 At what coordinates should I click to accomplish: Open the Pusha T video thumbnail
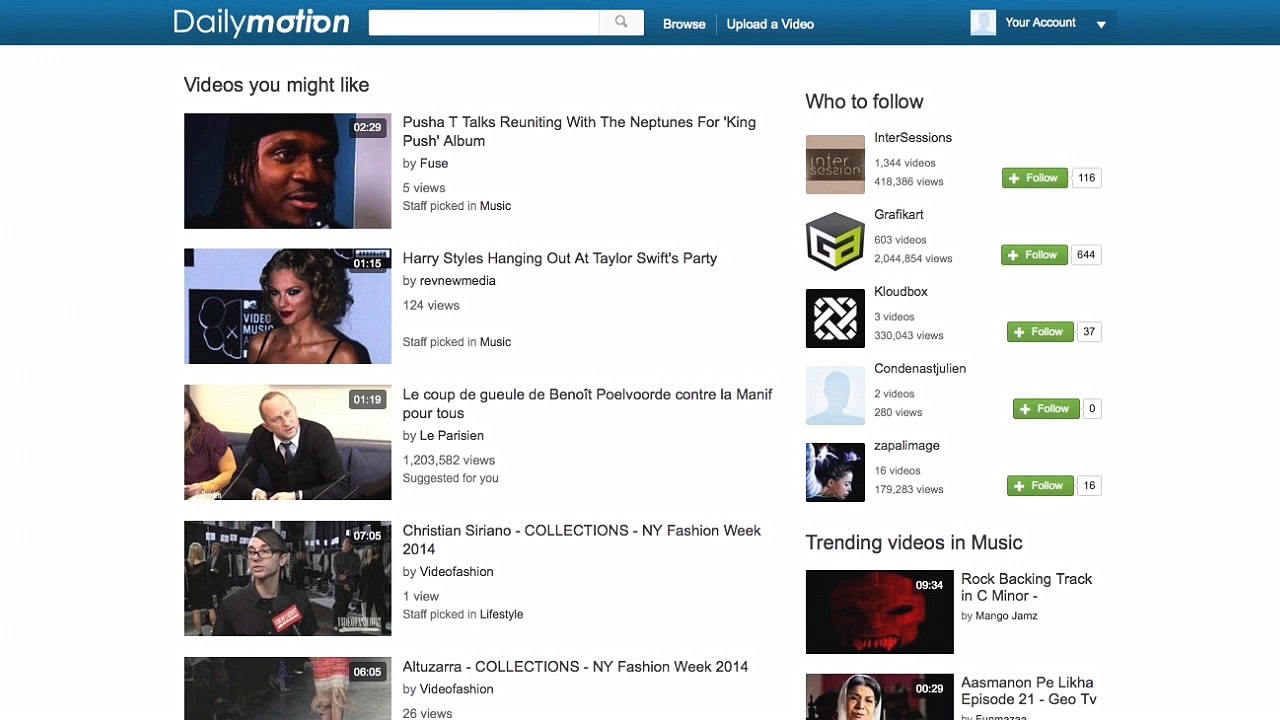(x=288, y=171)
